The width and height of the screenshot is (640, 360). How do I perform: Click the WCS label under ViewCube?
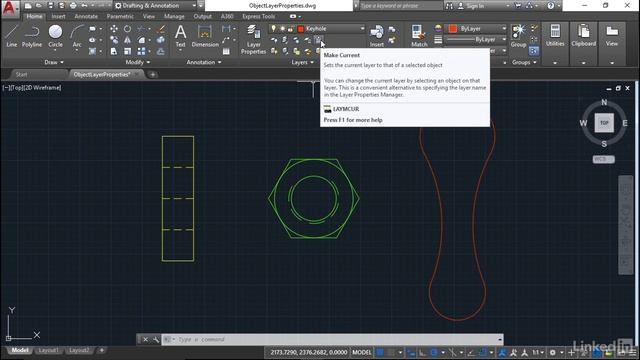coord(603,159)
